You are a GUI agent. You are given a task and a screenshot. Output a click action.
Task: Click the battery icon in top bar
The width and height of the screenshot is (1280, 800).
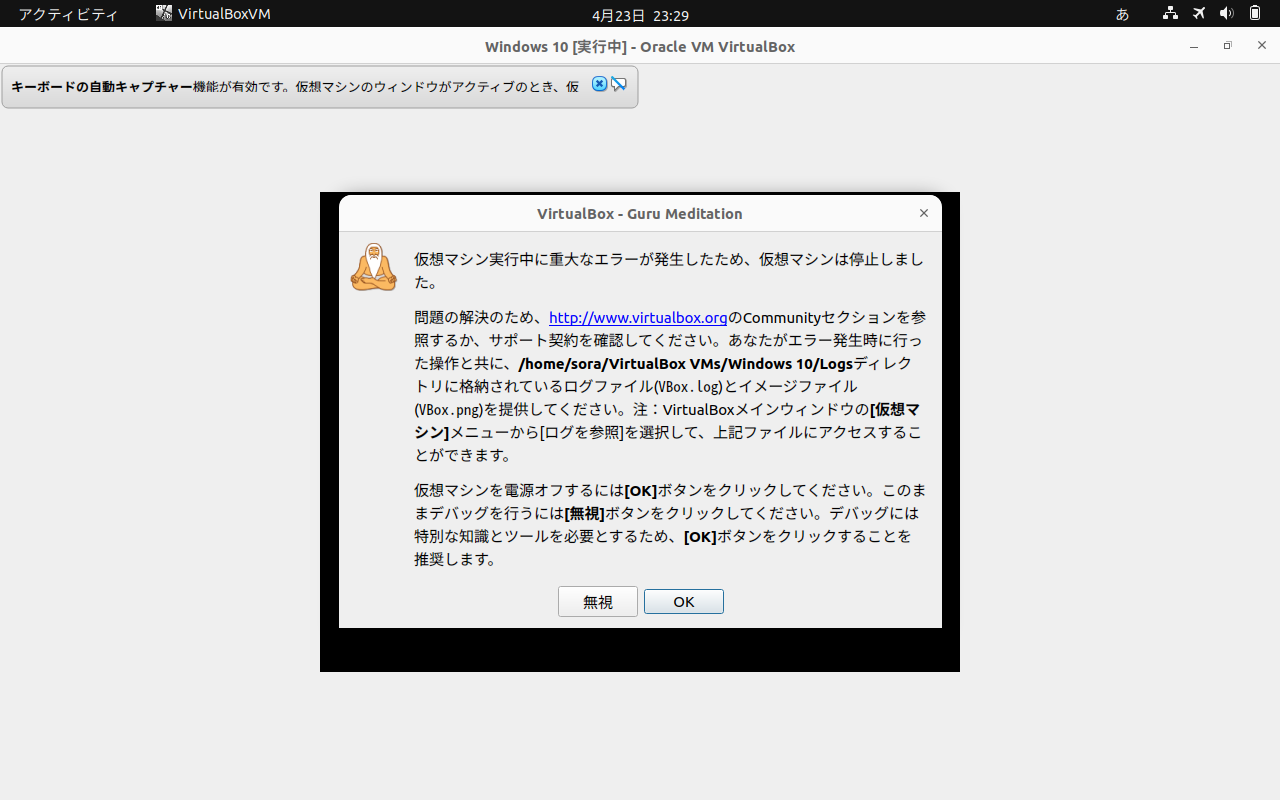(1255, 14)
